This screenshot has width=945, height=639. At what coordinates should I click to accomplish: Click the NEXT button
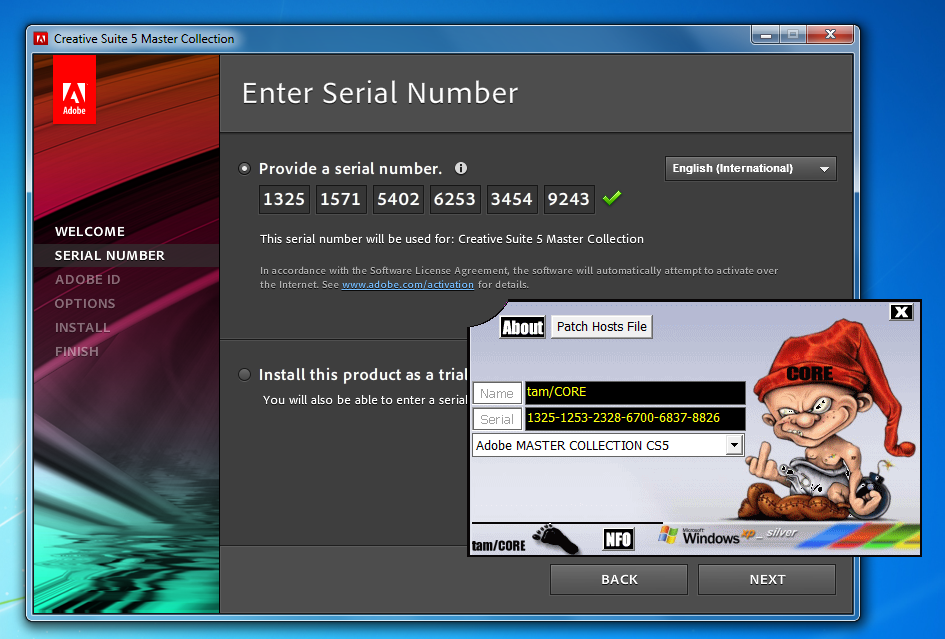coord(767,579)
